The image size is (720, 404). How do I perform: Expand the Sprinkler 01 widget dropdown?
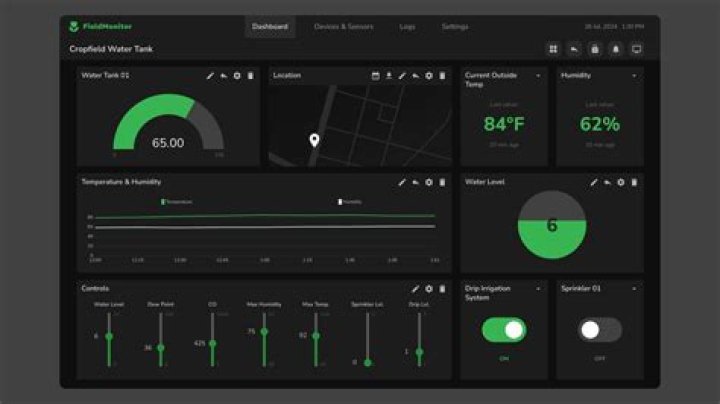634,289
